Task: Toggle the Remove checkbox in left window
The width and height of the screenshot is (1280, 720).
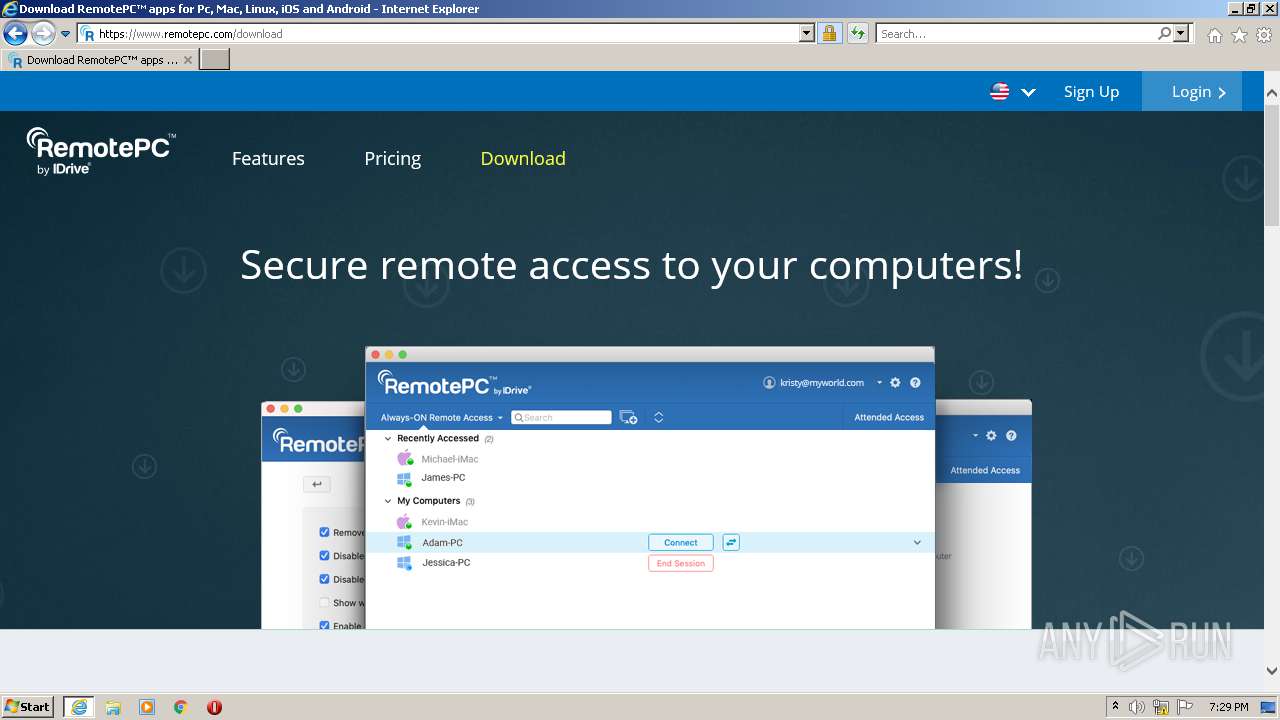Action: [x=324, y=533]
